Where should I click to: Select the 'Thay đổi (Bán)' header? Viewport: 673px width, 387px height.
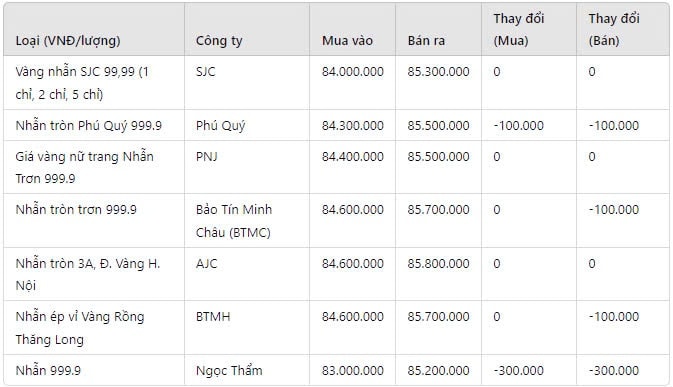(x=614, y=30)
